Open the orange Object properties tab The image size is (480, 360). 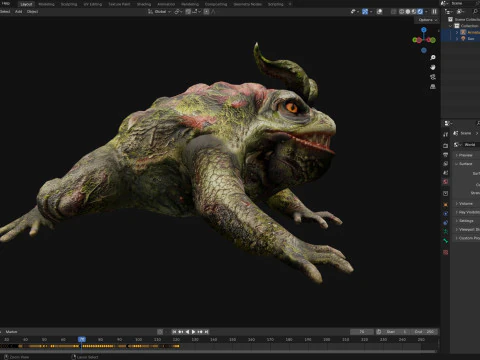(446, 205)
